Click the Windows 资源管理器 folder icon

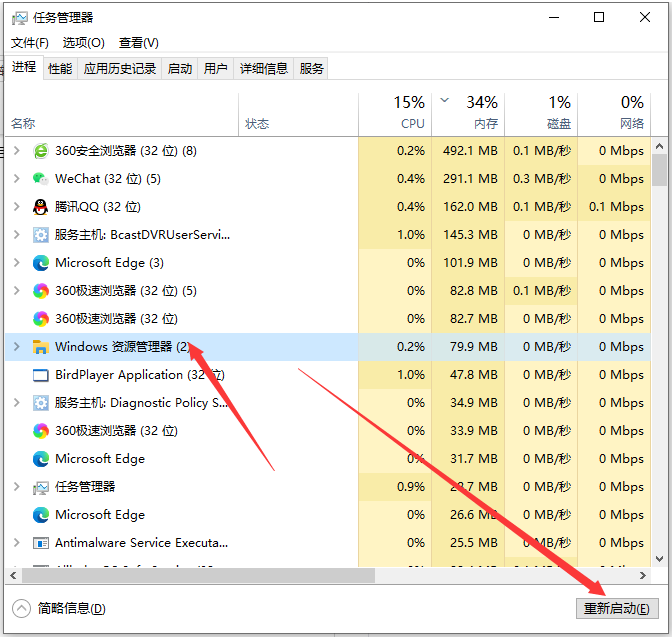[41, 347]
